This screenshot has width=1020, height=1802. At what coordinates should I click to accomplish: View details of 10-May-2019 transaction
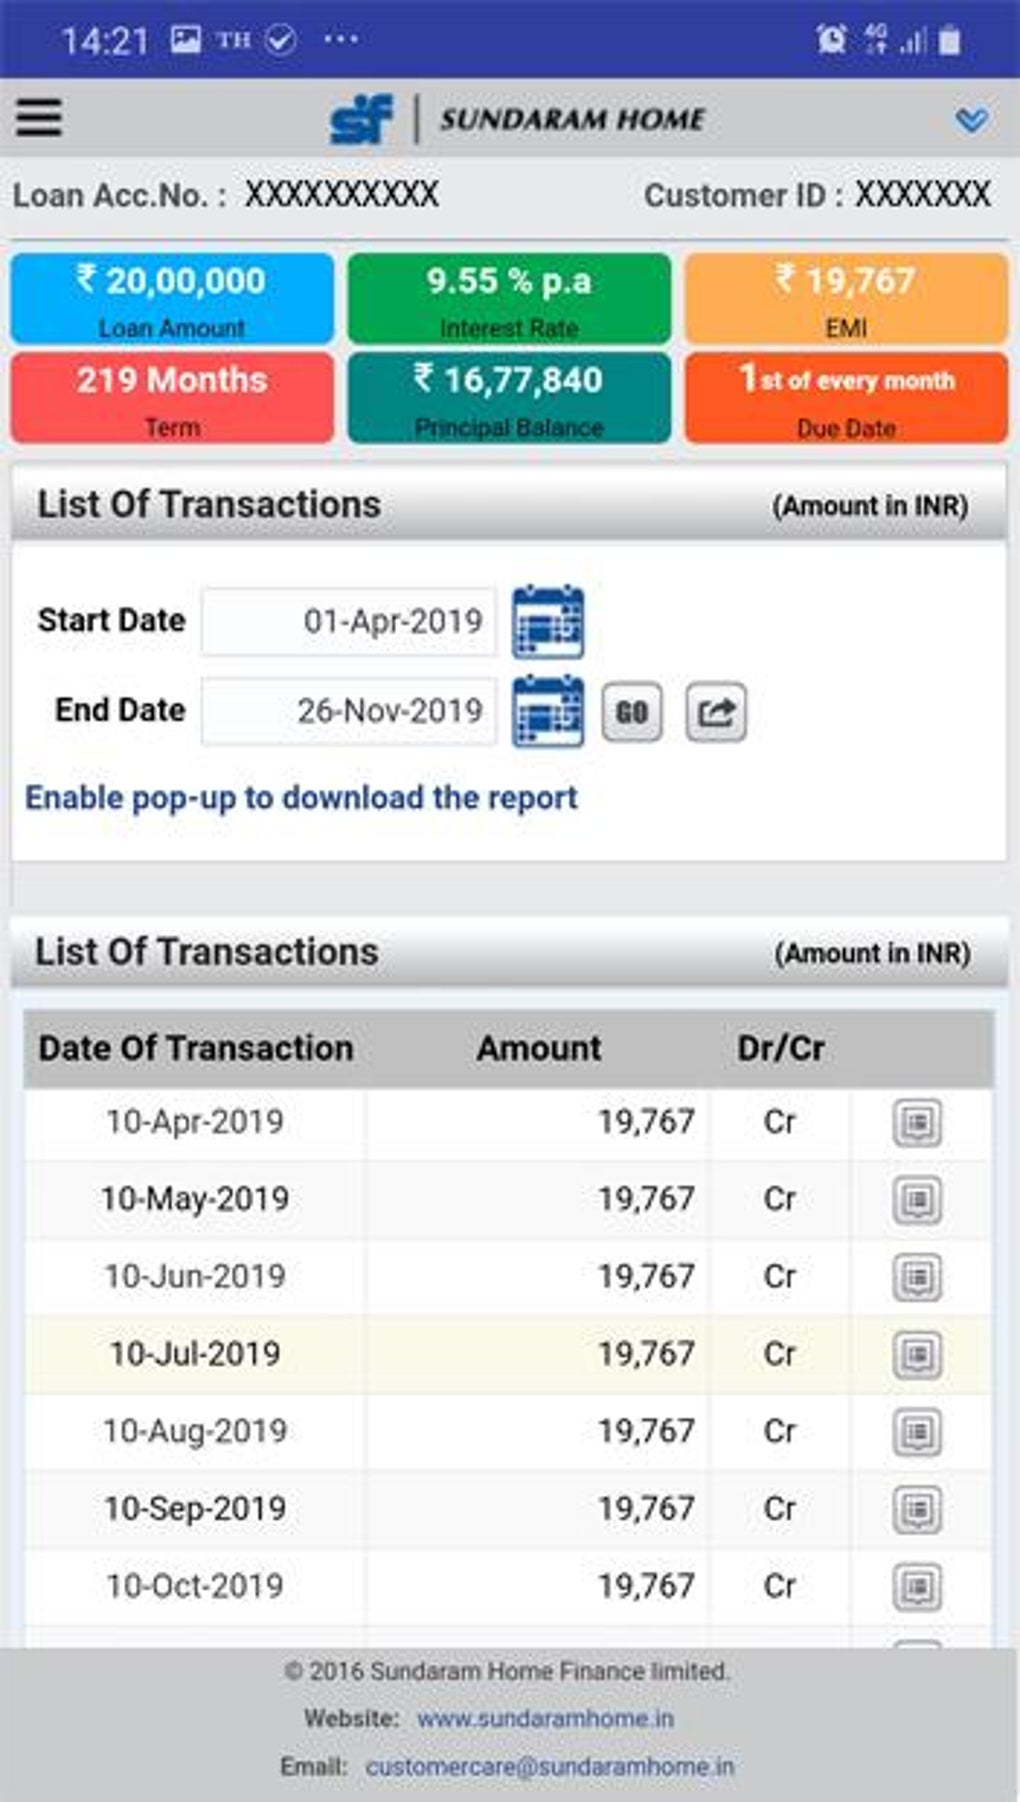[x=917, y=1200]
